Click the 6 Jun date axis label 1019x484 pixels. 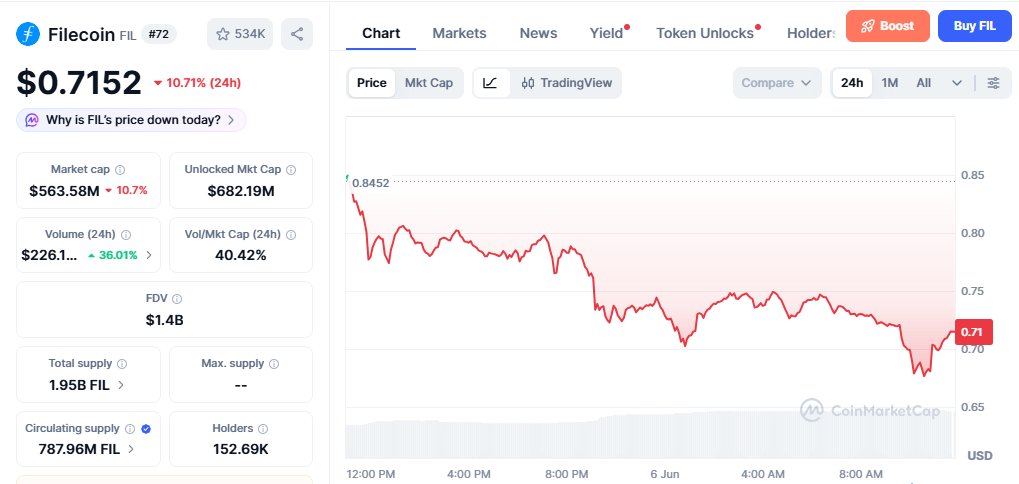[x=664, y=474]
